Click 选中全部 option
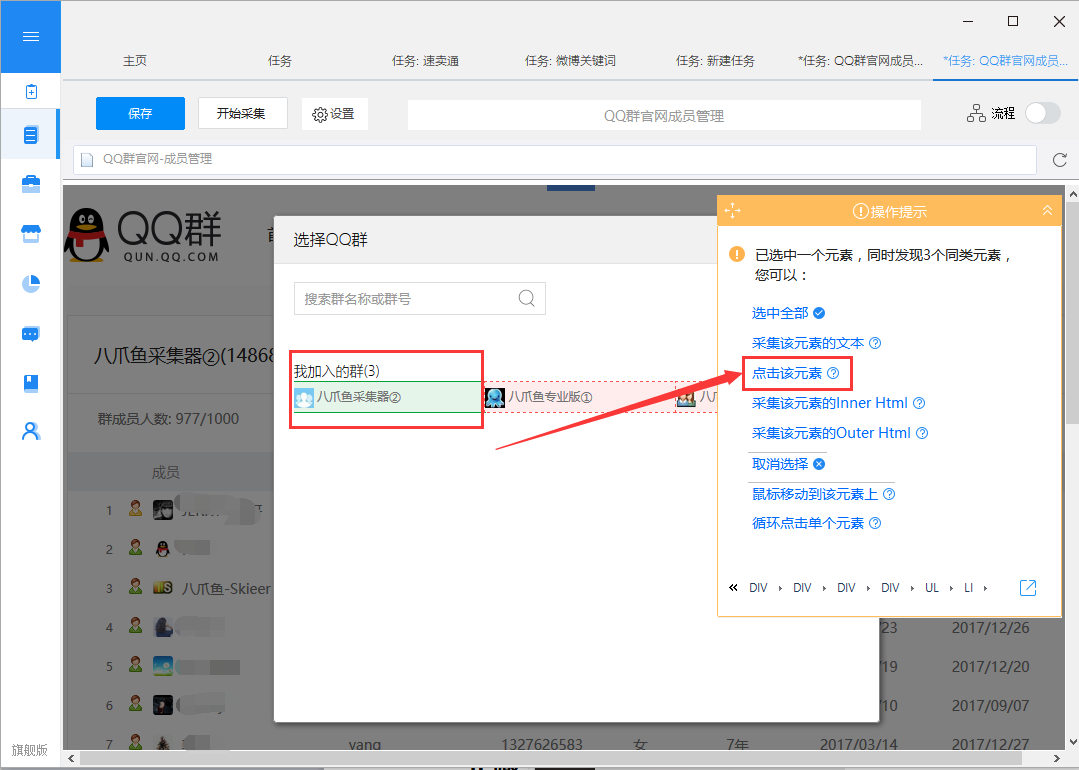This screenshot has height=770, width=1079. (788, 313)
